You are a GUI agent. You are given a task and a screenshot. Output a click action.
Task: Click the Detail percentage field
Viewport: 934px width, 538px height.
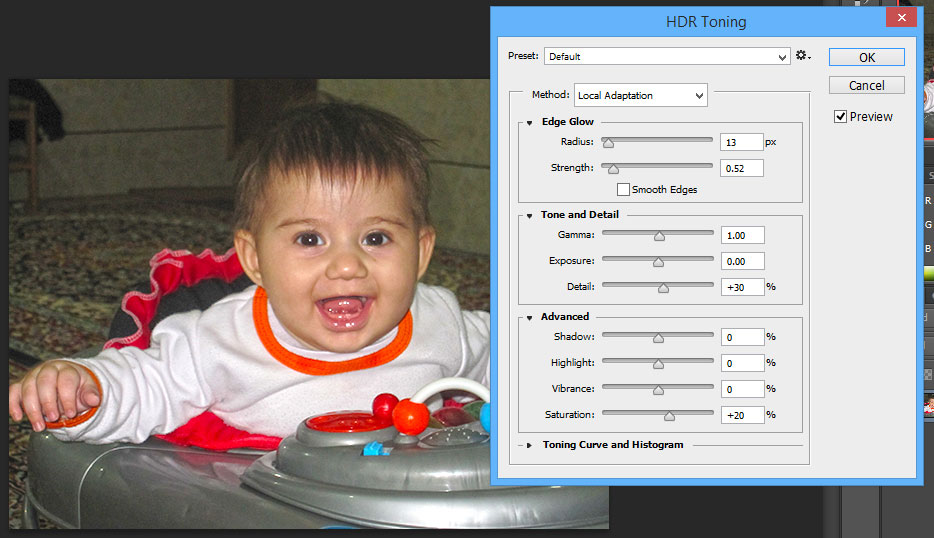(x=742, y=287)
